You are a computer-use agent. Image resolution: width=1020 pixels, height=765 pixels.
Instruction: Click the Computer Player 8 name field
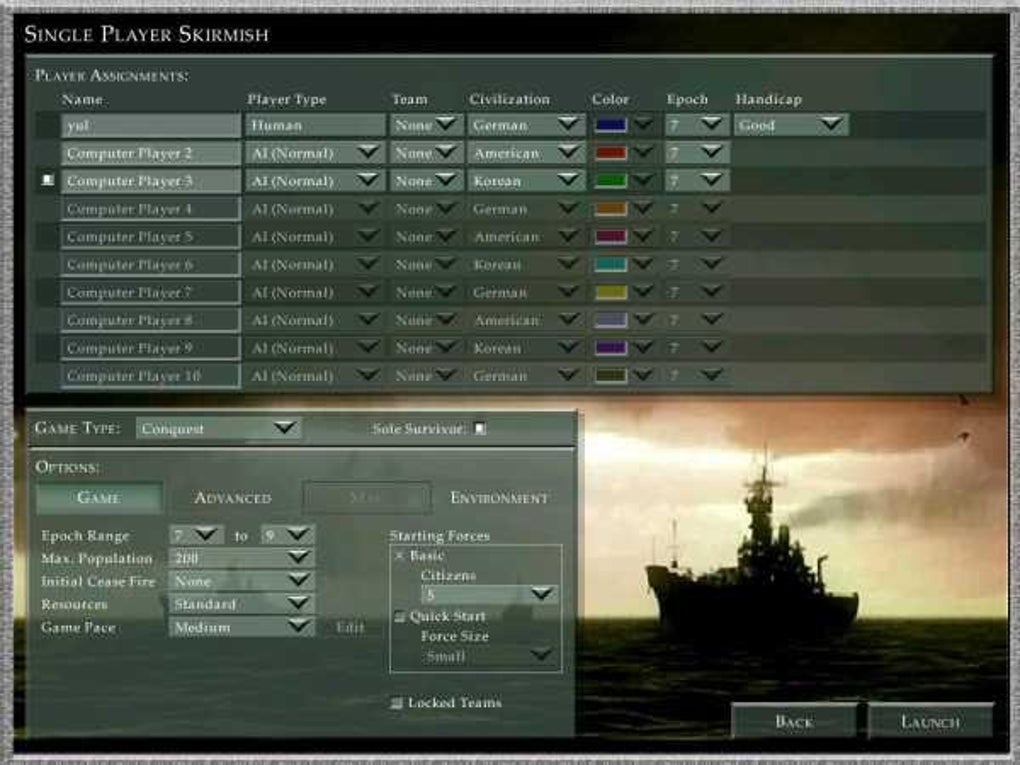[151, 320]
